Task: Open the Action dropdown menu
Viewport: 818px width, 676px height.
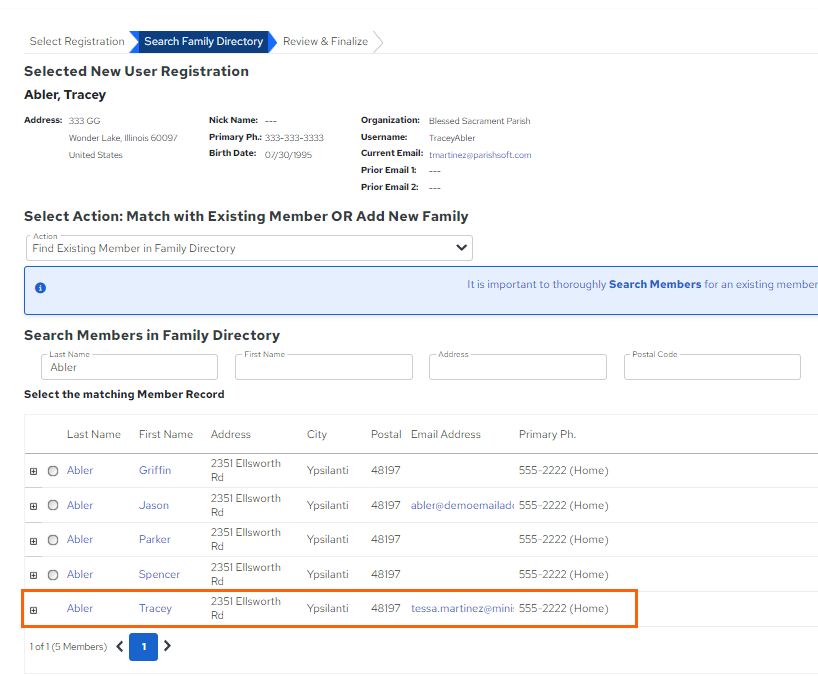Action: pyautogui.click(x=249, y=248)
